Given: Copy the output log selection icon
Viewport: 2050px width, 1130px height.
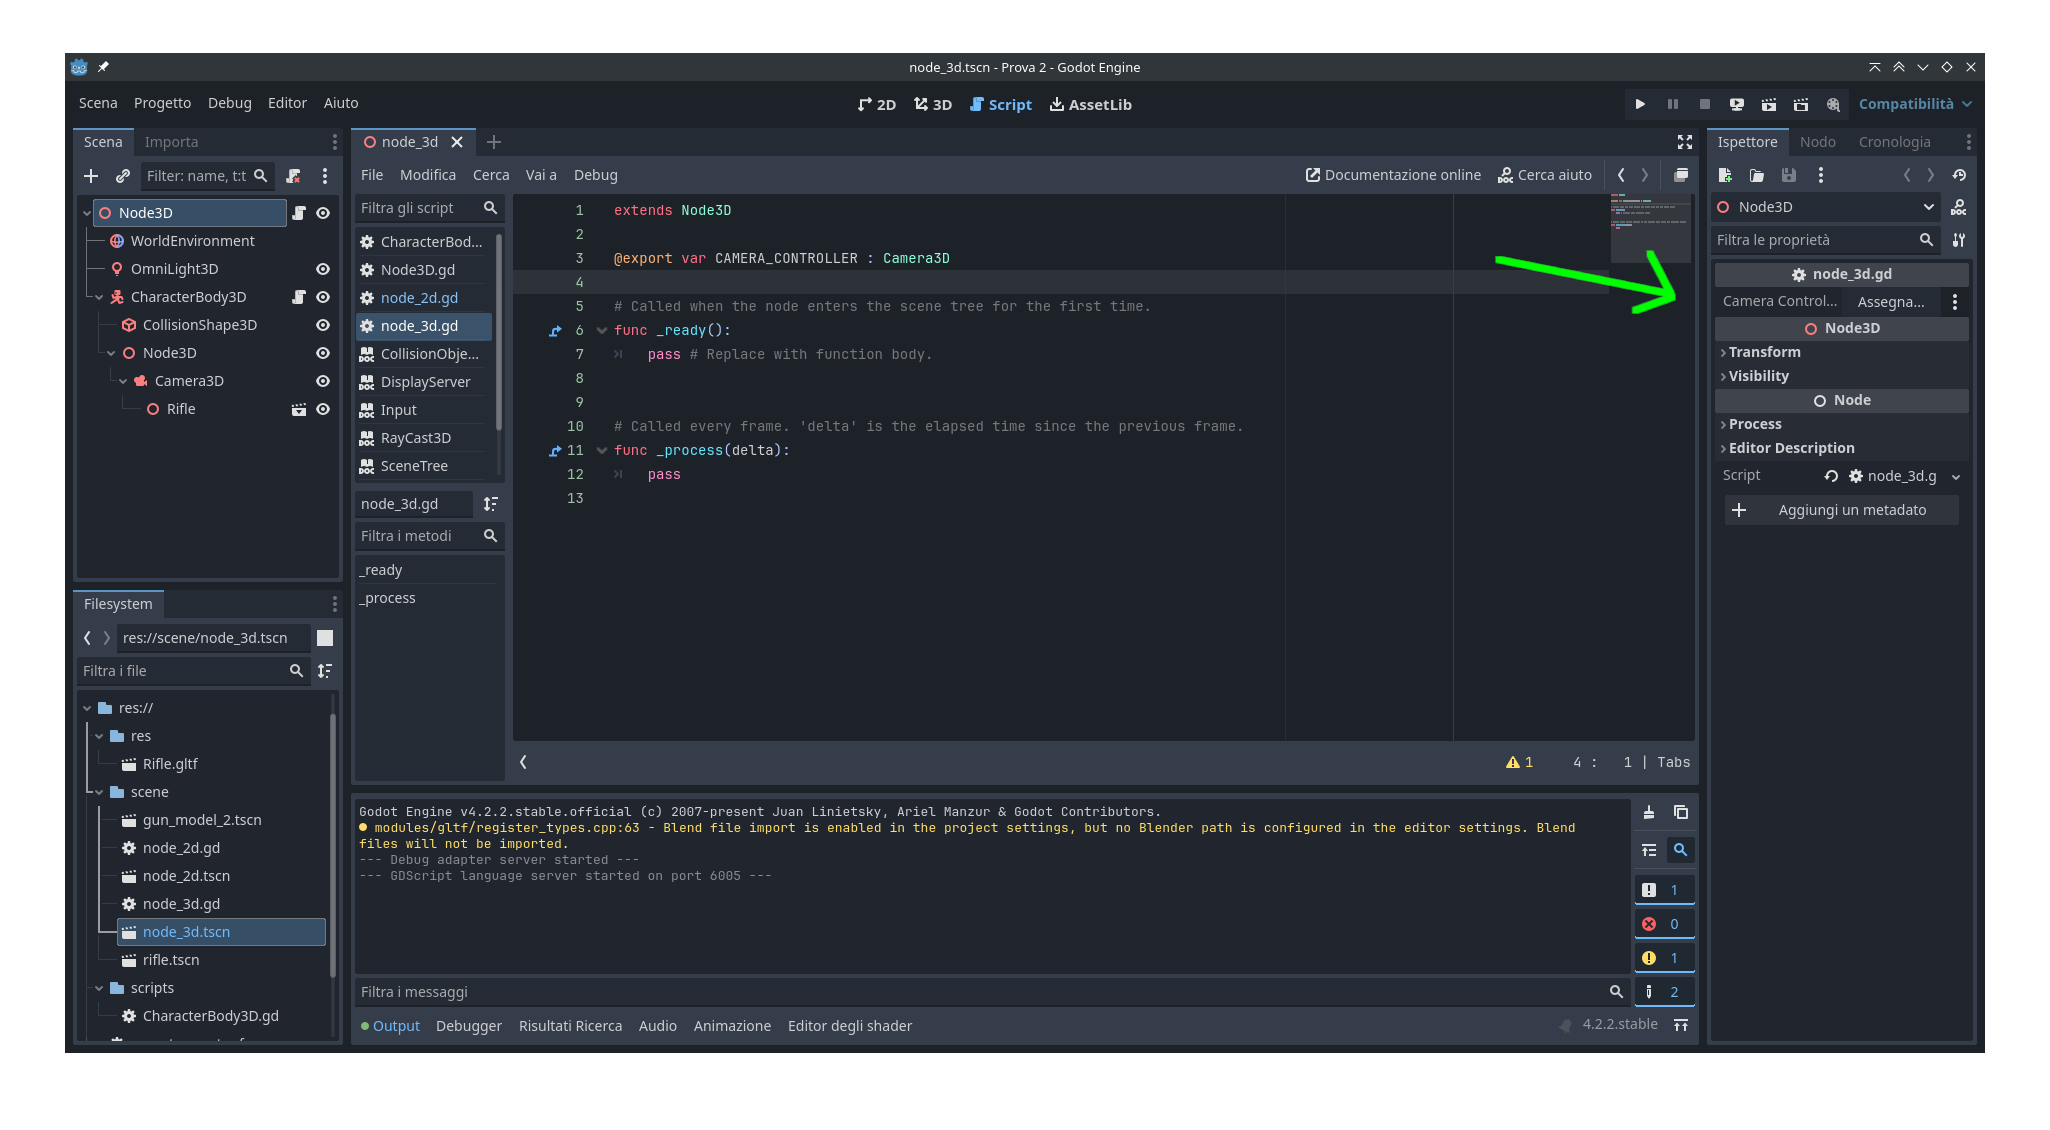Looking at the screenshot, I should (1681, 812).
